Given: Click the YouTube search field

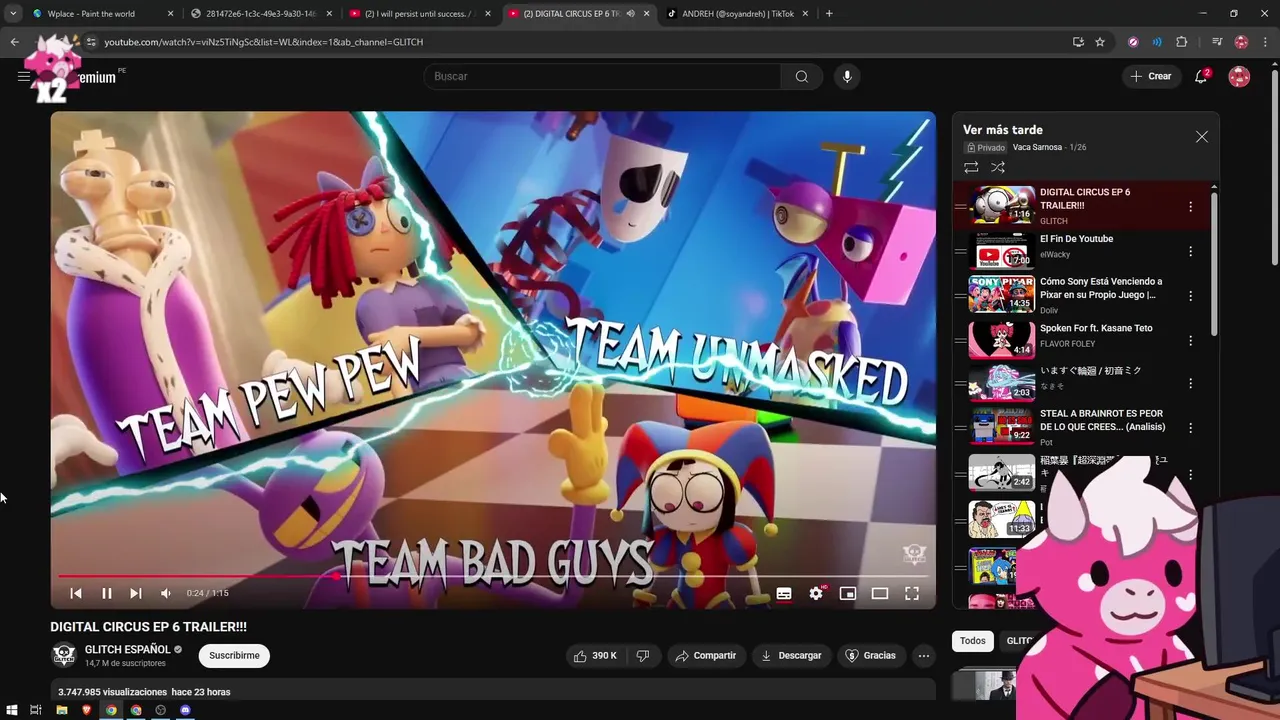Looking at the screenshot, I should click(x=603, y=77).
